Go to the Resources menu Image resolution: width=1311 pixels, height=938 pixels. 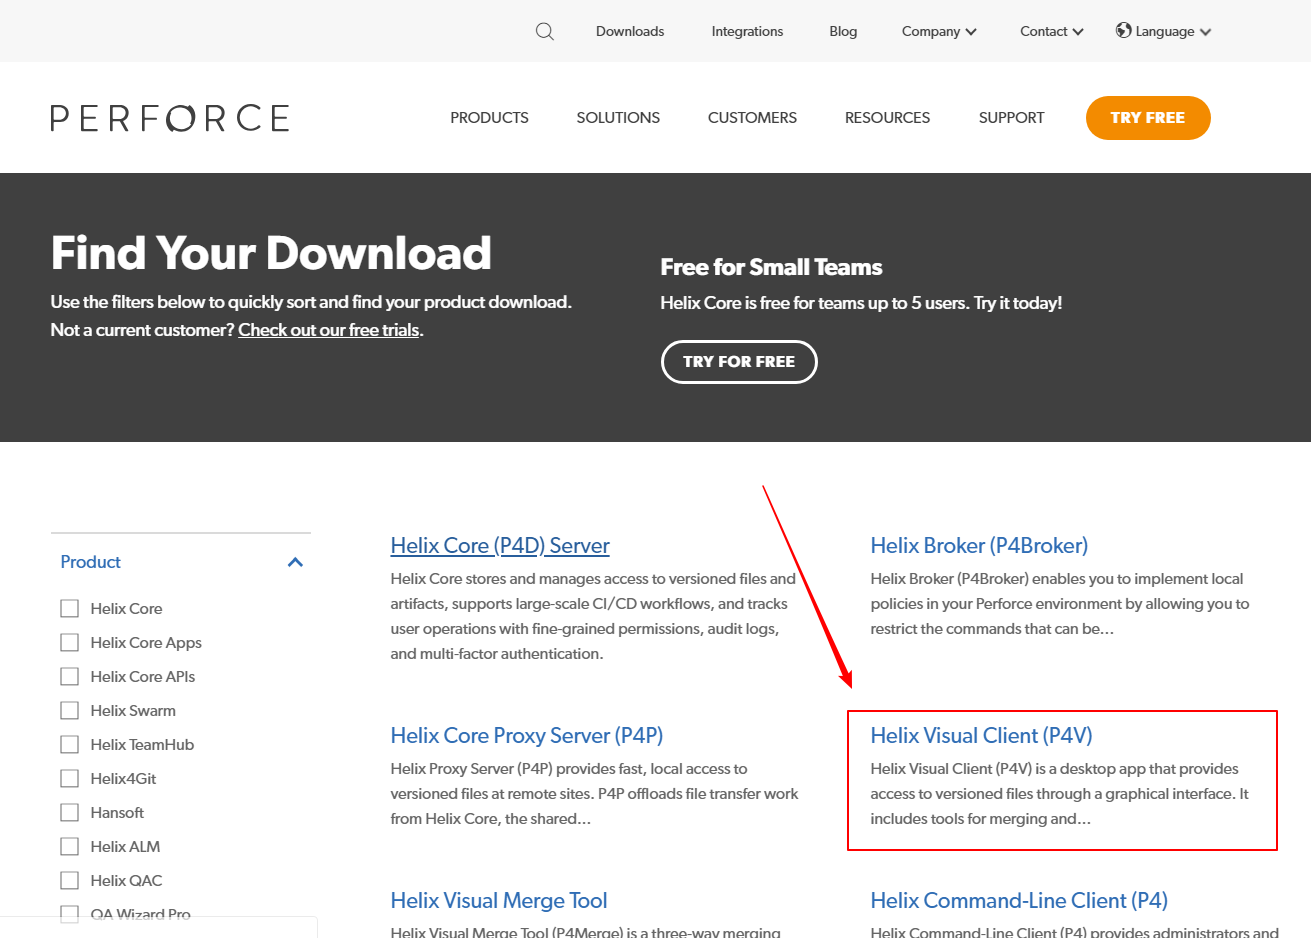pos(887,117)
